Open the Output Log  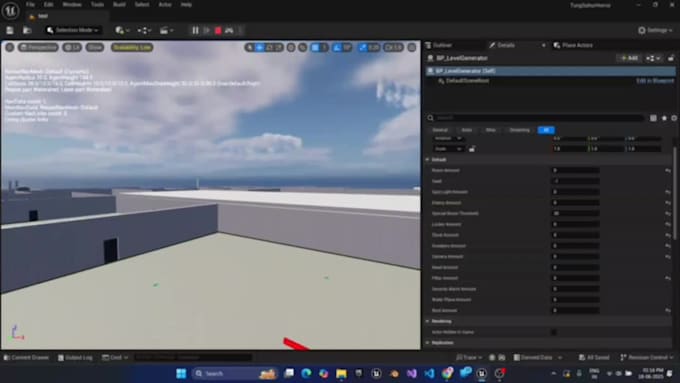[x=75, y=357]
